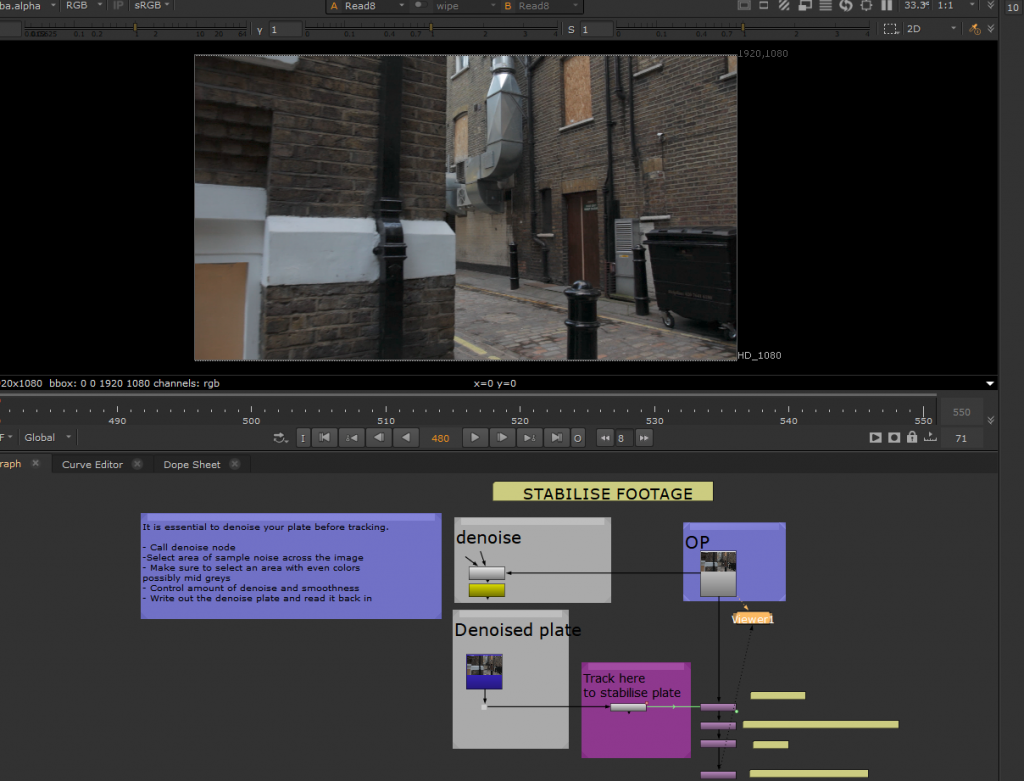This screenshot has width=1024, height=781.
Task: Jump to the first frame
Action: tap(324, 438)
